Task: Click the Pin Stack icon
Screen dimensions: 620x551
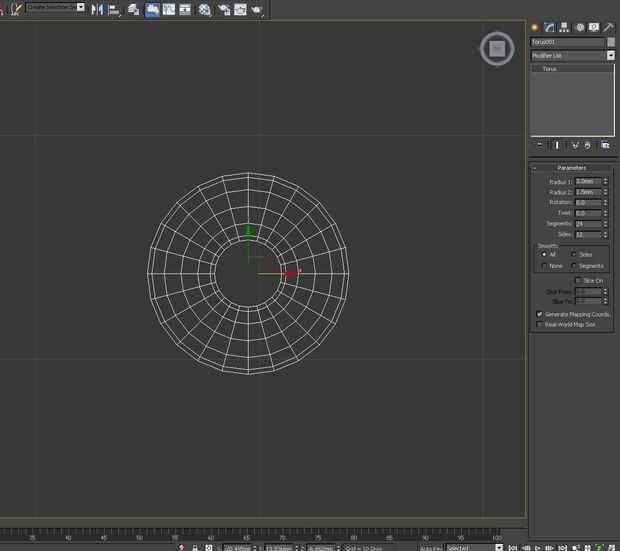Action: pos(539,145)
